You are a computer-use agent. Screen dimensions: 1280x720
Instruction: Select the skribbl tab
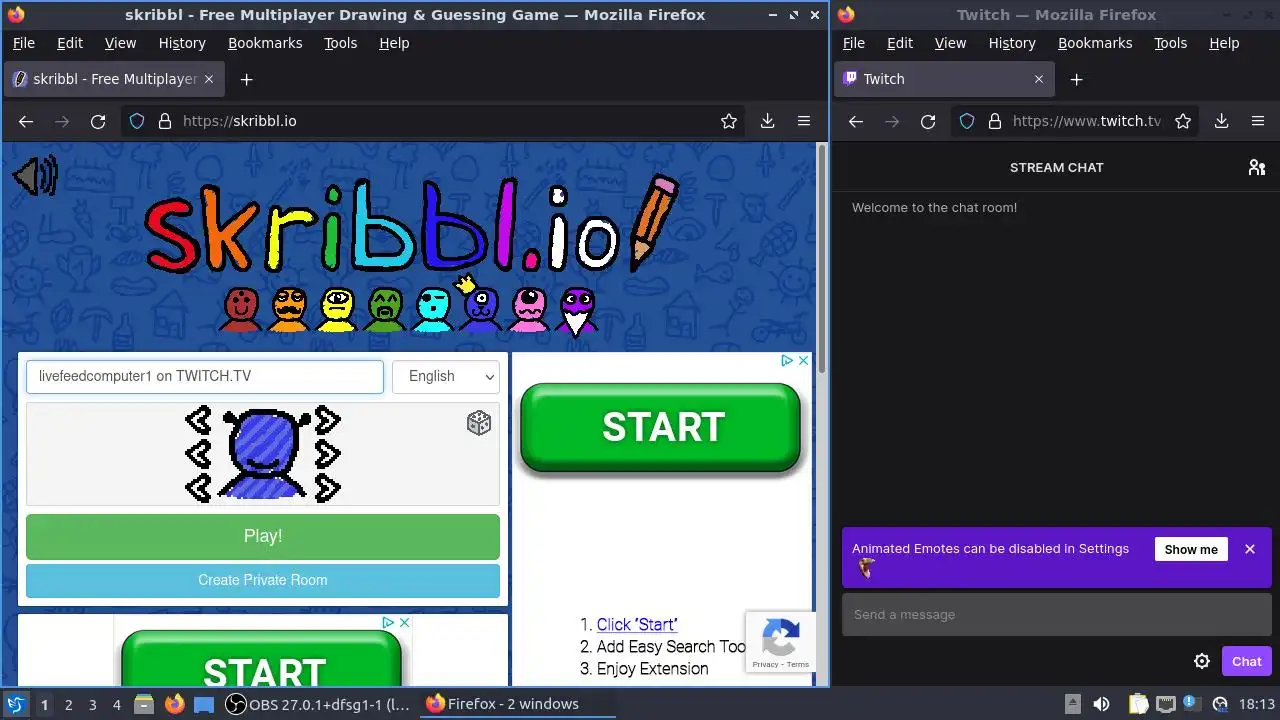(113, 79)
